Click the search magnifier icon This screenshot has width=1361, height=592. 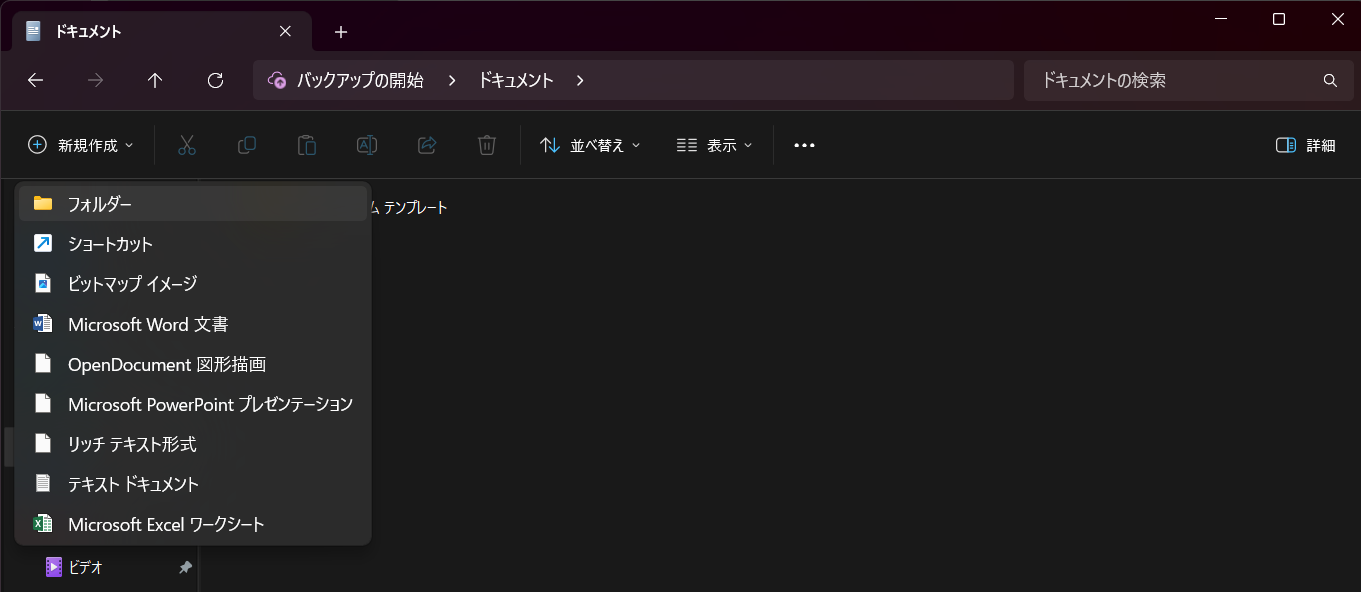(x=1330, y=81)
